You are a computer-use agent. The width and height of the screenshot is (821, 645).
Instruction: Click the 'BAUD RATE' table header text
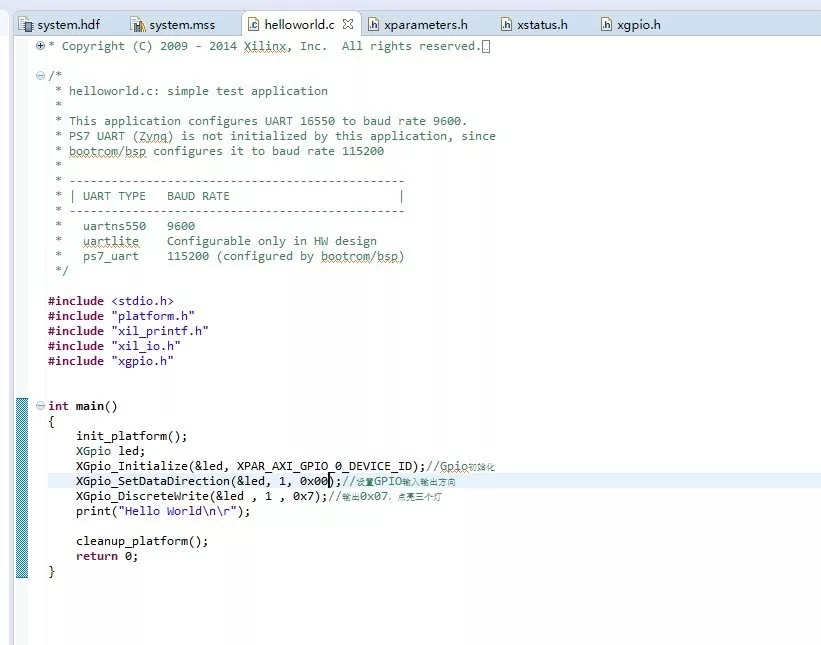pos(198,196)
